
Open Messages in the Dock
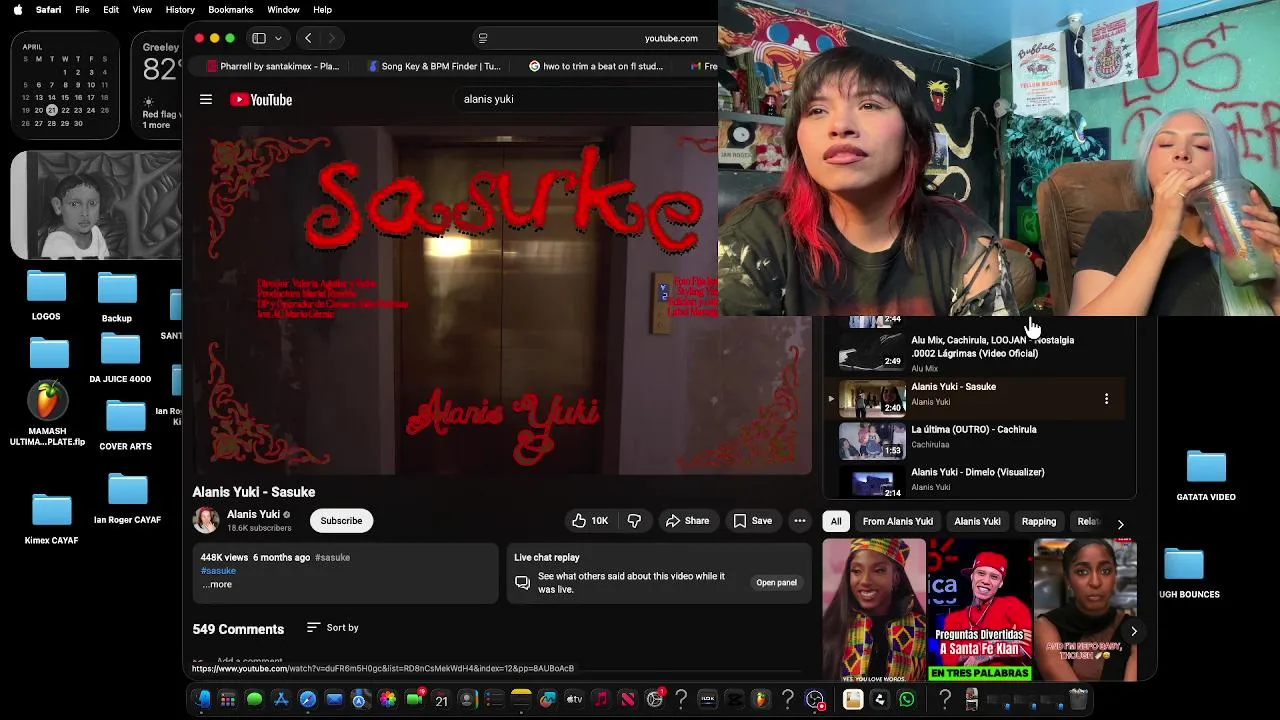pyautogui.click(x=254, y=700)
